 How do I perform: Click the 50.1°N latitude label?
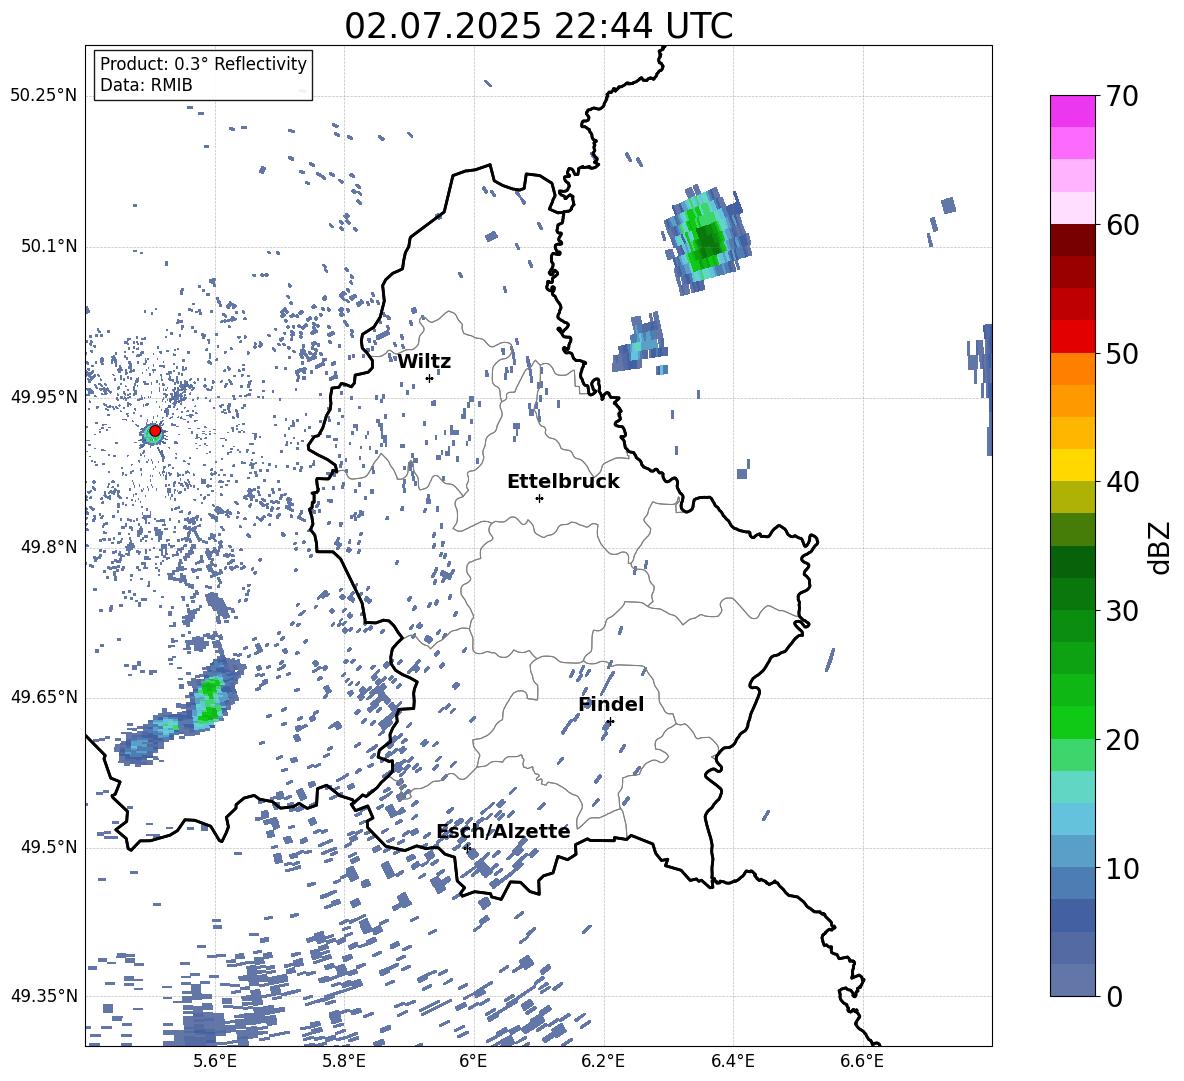coord(48,246)
